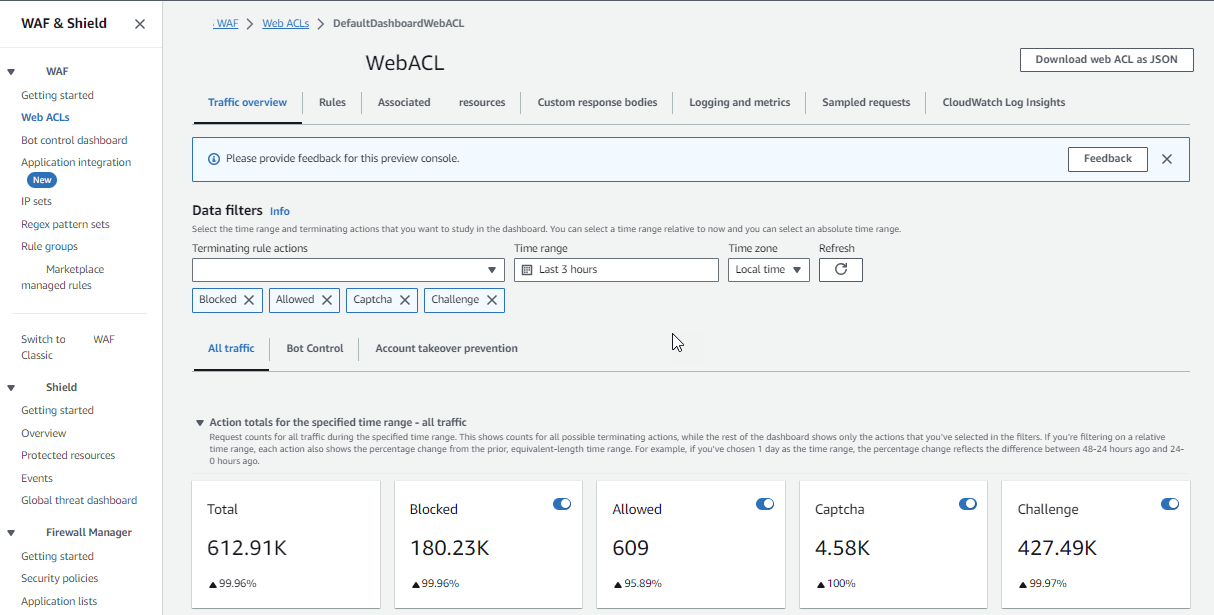Remove the Challenge filter chip

[492, 300]
